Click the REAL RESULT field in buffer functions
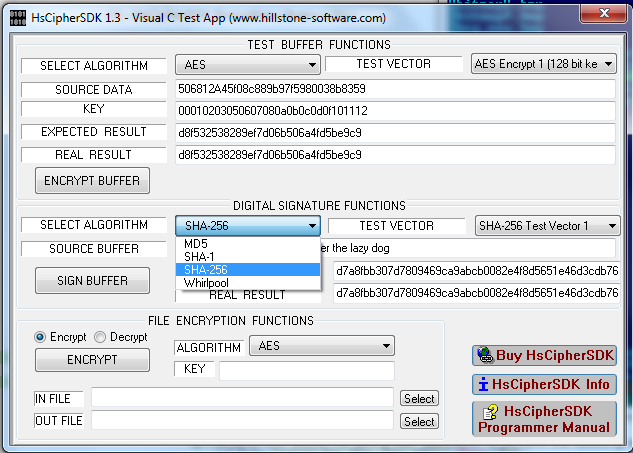 [395, 155]
